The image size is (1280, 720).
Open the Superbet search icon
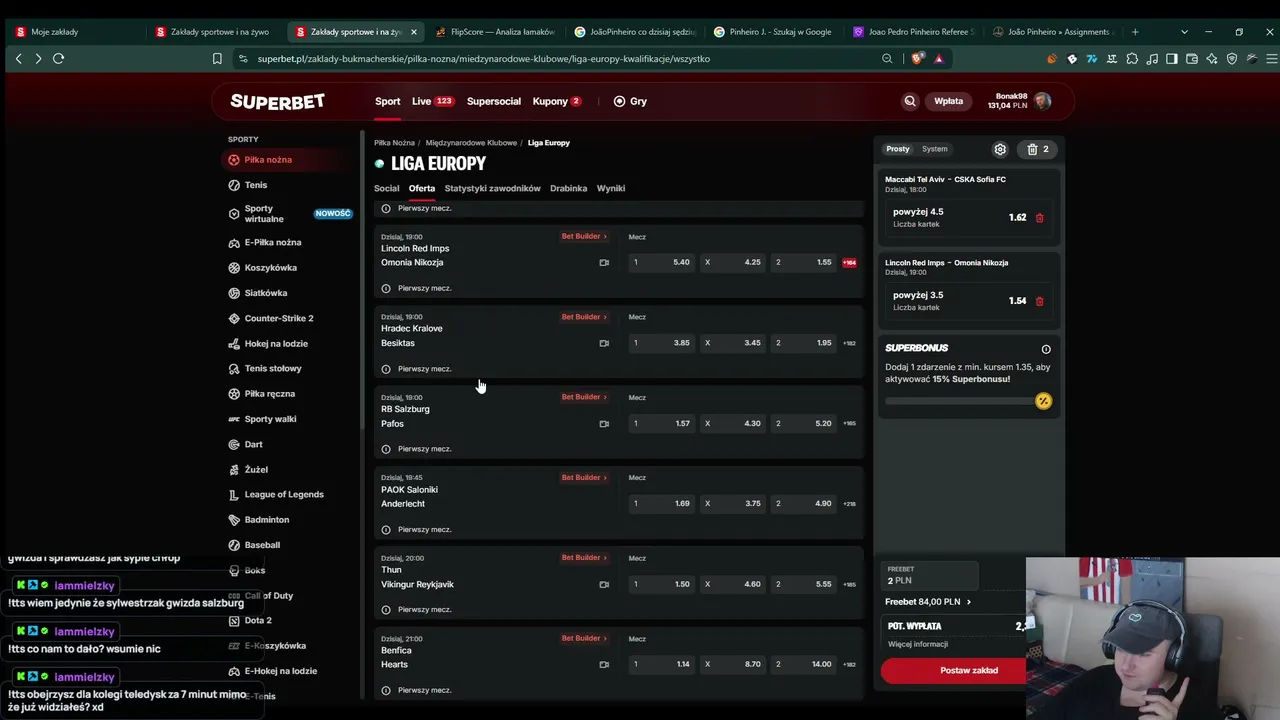(x=910, y=101)
